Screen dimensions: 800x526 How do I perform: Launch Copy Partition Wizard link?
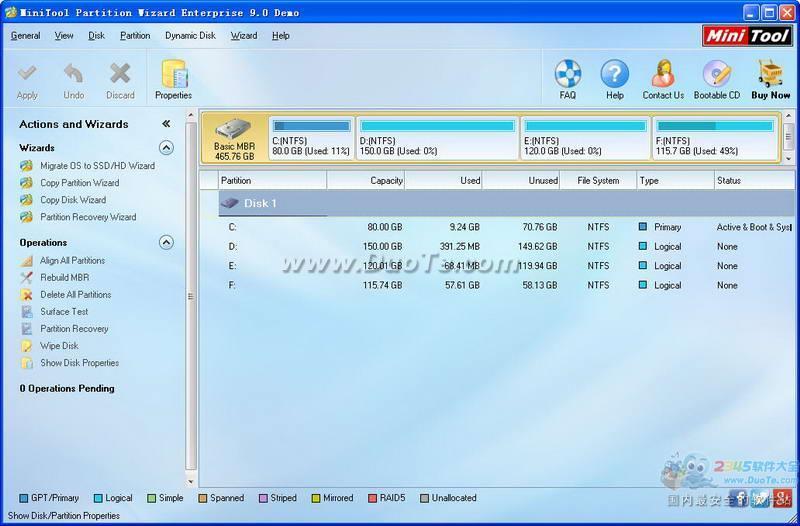click(x=80, y=183)
